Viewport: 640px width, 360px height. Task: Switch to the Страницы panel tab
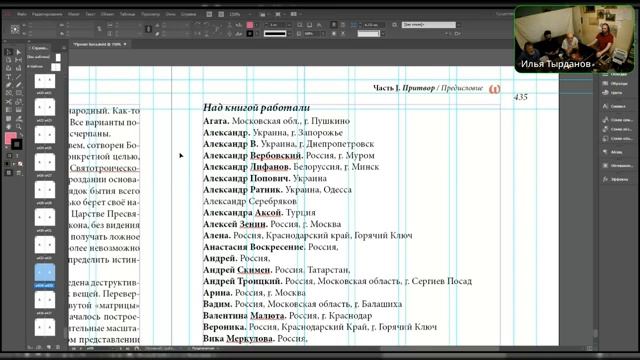[x=40, y=48]
